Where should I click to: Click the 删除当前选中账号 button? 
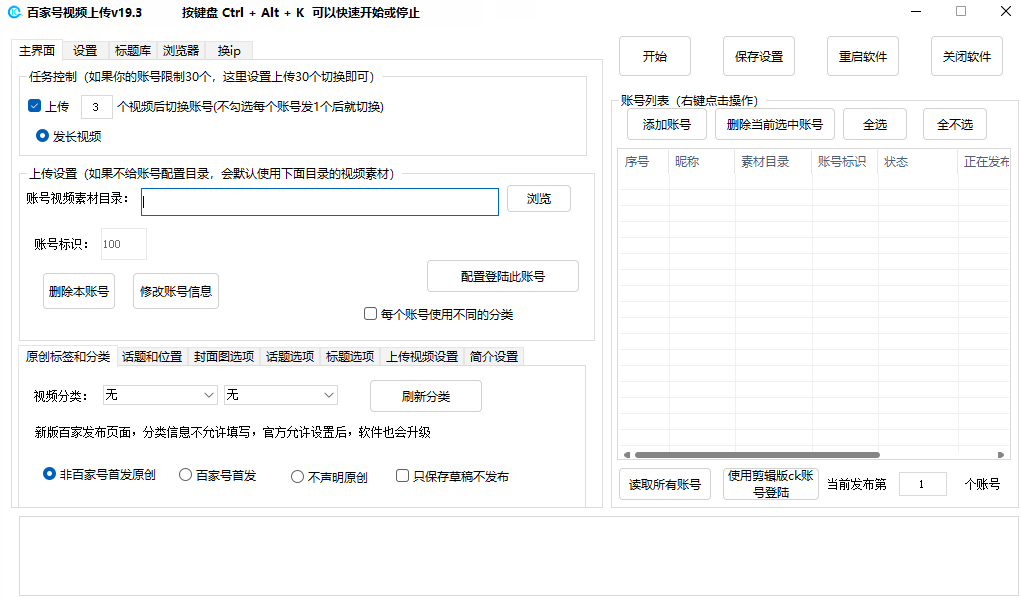pos(775,124)
